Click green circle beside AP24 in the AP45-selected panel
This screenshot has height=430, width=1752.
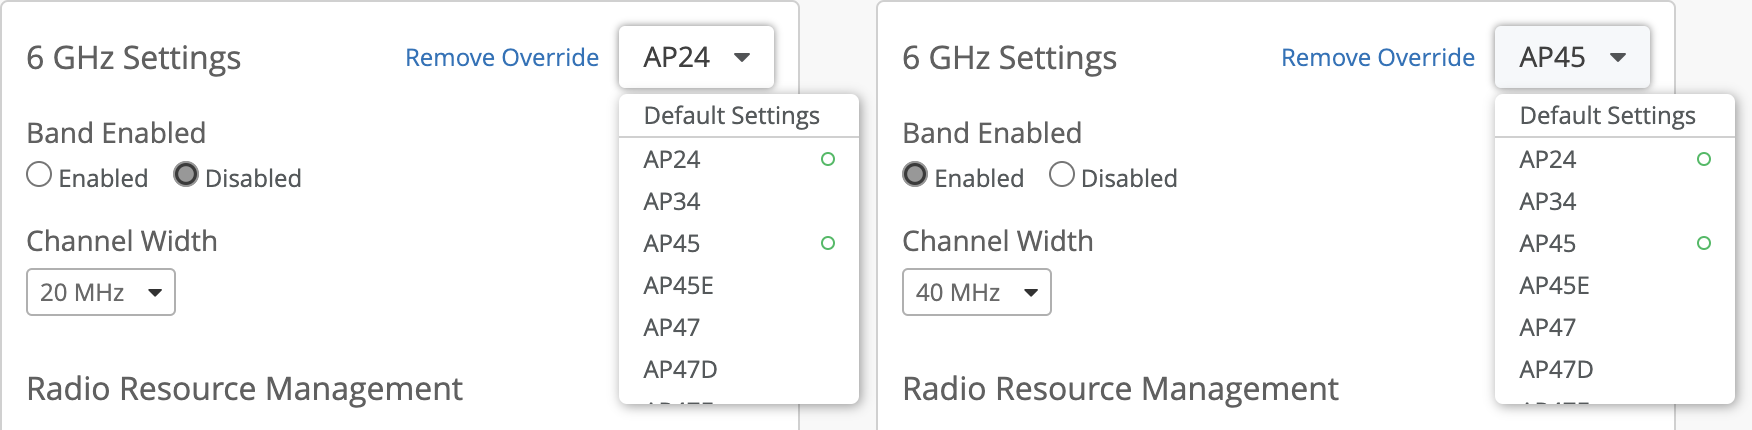(x=1704, y=159)
